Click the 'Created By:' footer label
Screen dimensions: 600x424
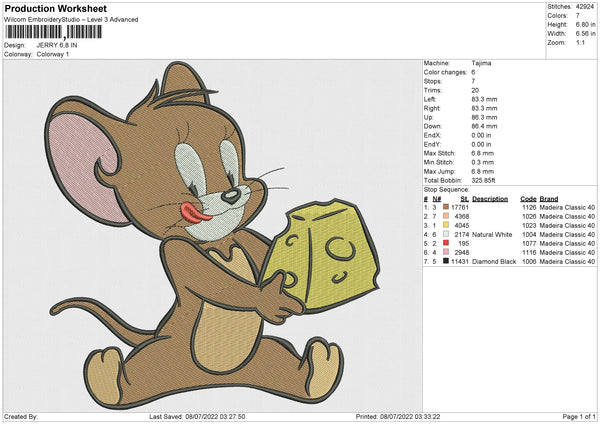pyautogui.click(x=21, y=416)
